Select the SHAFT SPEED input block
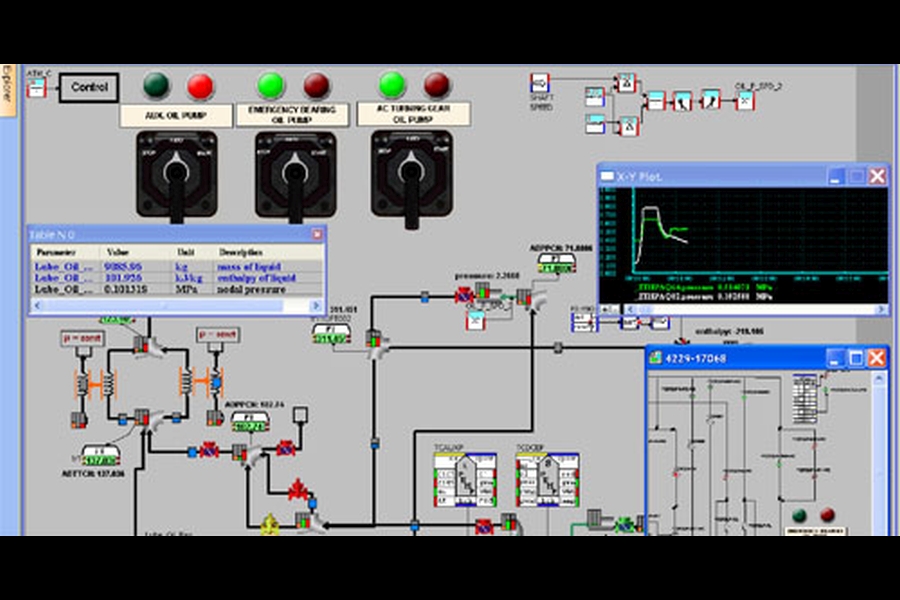The image size is (900, 600). (x=540, y=83)
